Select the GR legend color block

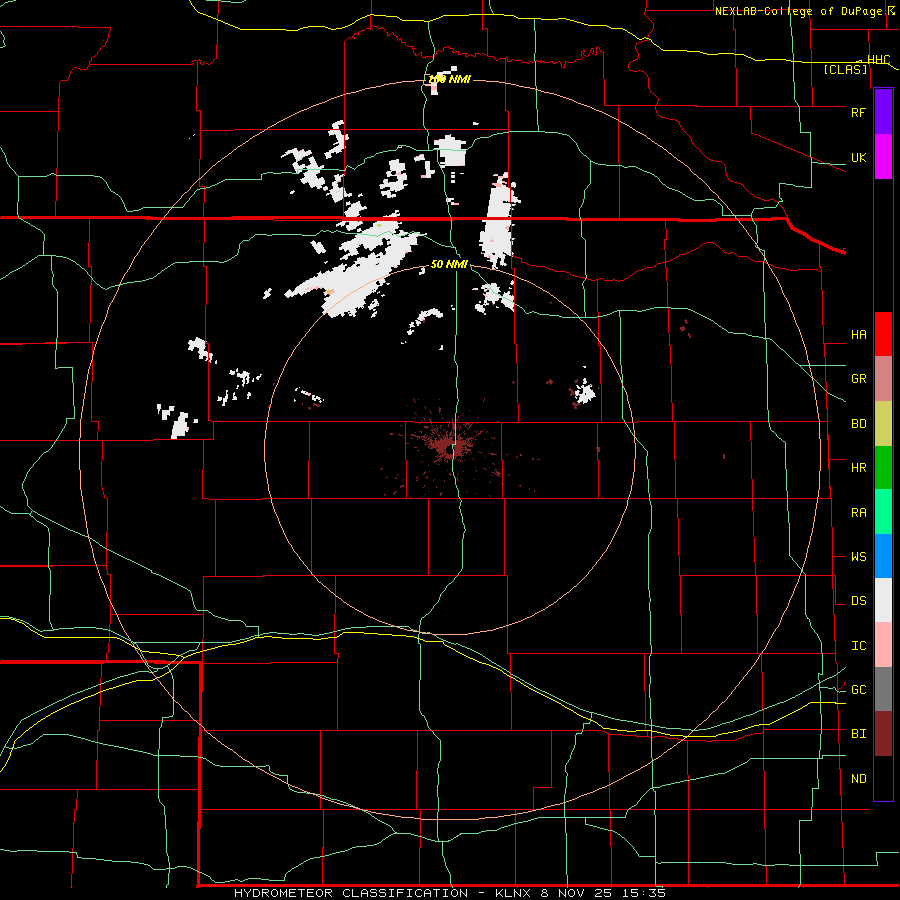883,378
